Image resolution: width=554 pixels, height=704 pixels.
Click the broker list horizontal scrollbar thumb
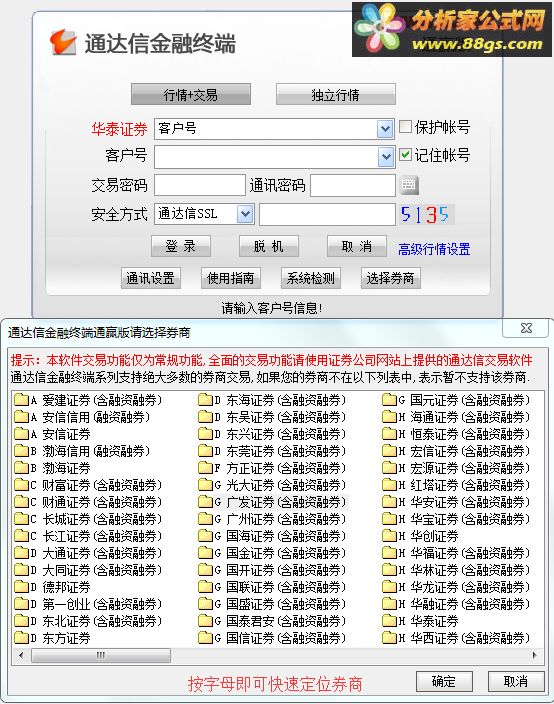101,656
